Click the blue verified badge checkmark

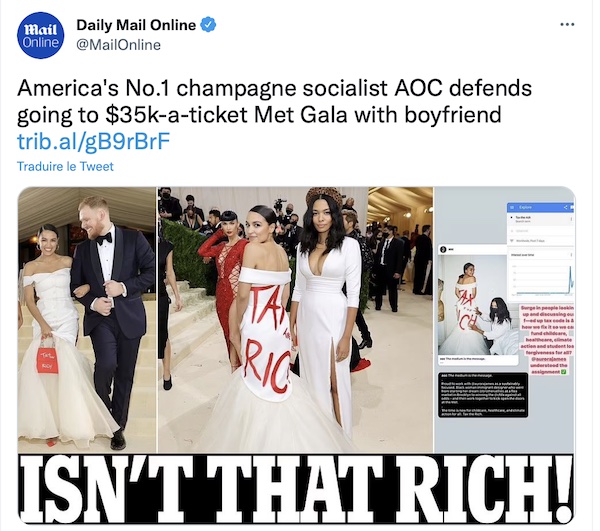tap(209, 25)
